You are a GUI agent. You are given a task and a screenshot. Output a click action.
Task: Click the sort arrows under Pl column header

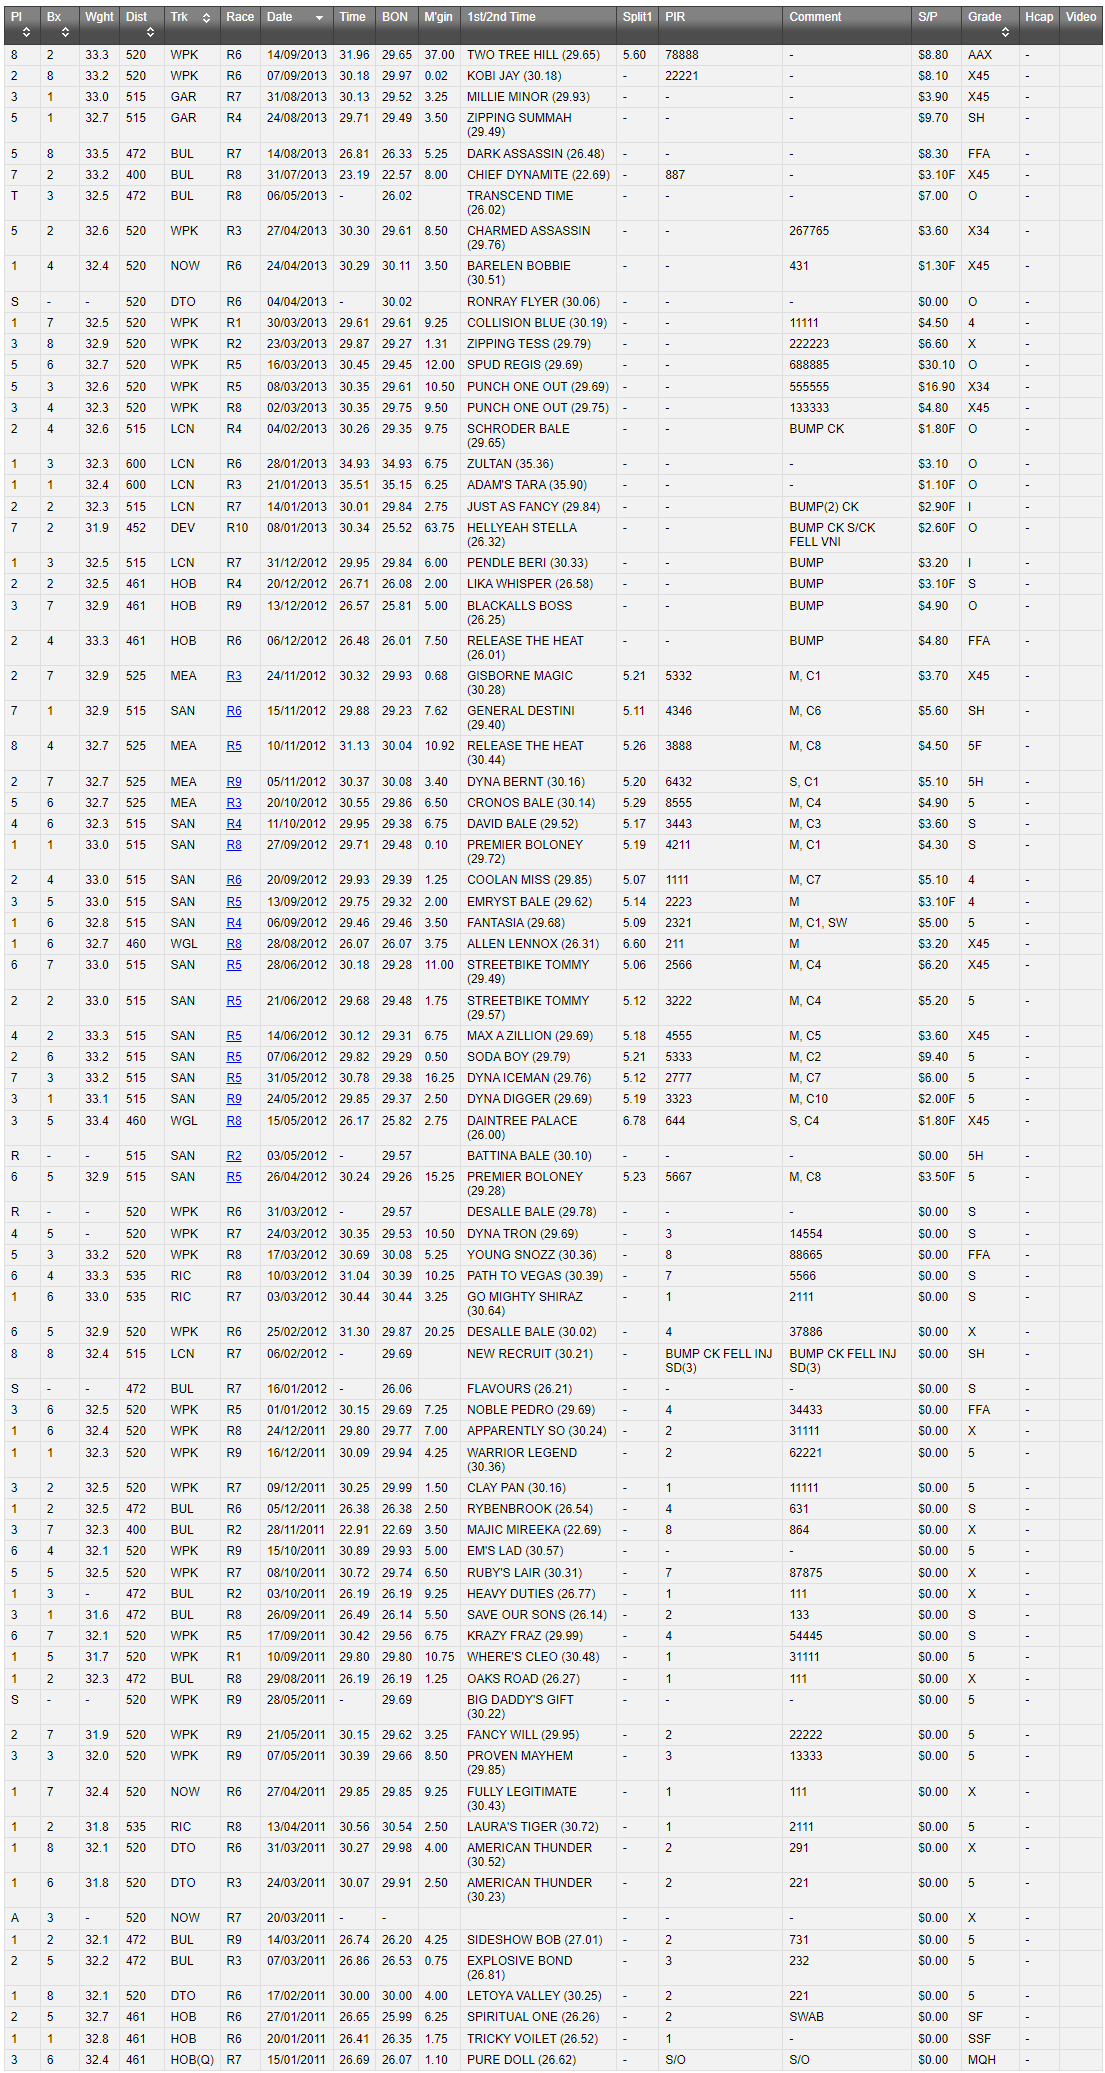click(x=26, y=33)
